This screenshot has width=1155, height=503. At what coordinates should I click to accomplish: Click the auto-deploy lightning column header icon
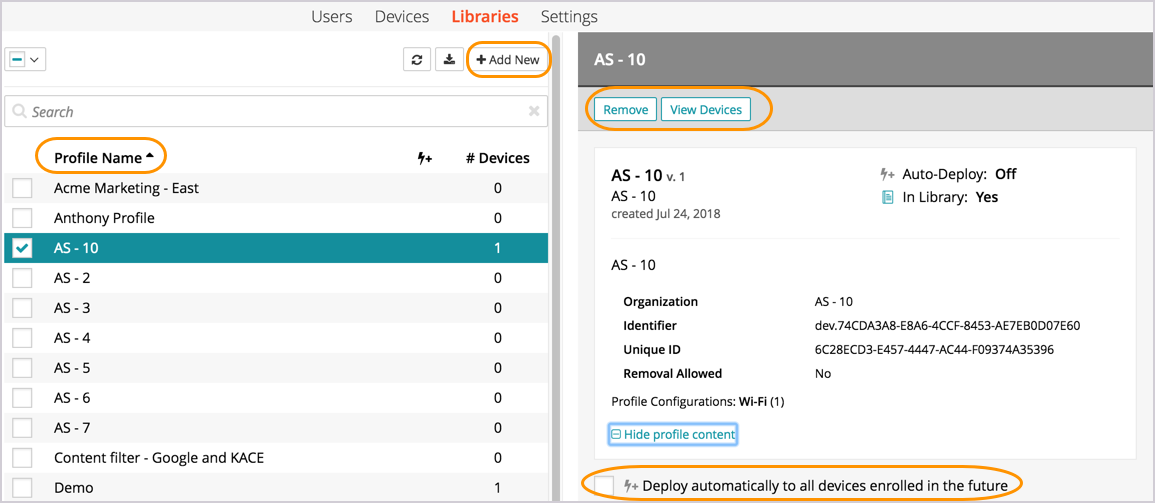tap(424, 158)
